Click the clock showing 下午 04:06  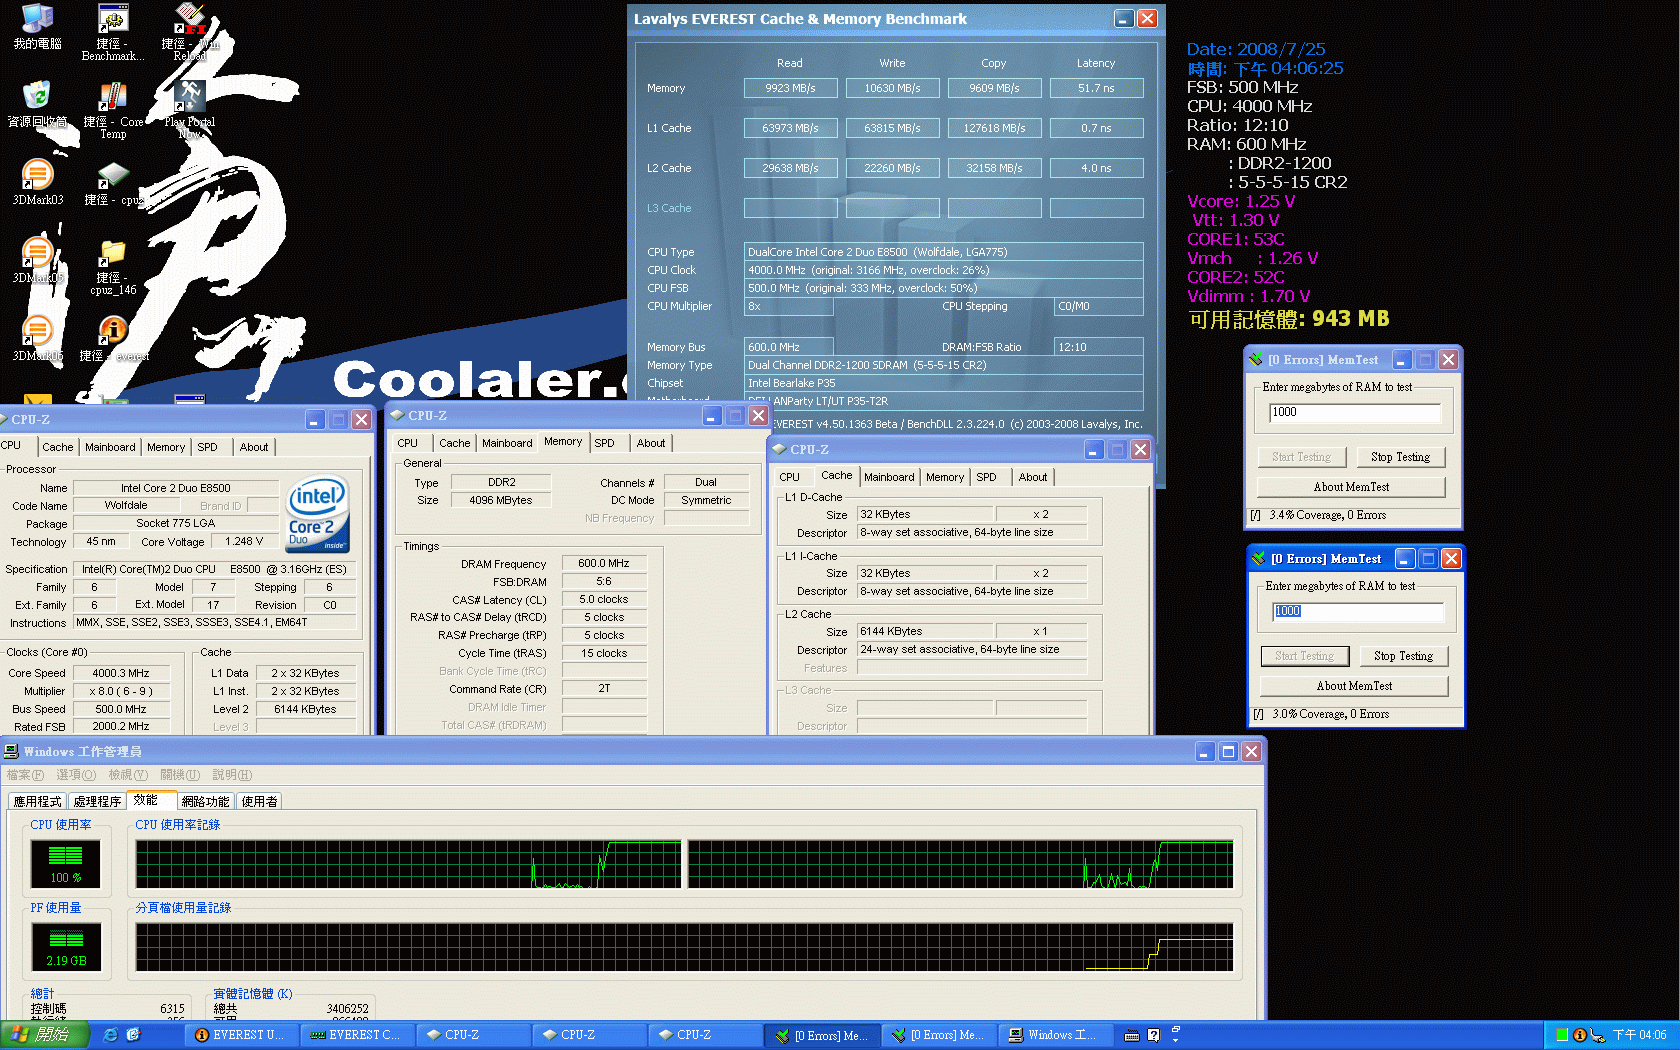(x=1639, y=1035)
